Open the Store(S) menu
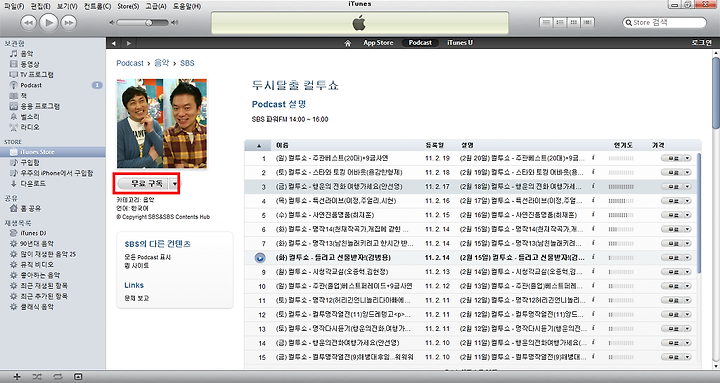Screen dimensions: 720x383 128,6
